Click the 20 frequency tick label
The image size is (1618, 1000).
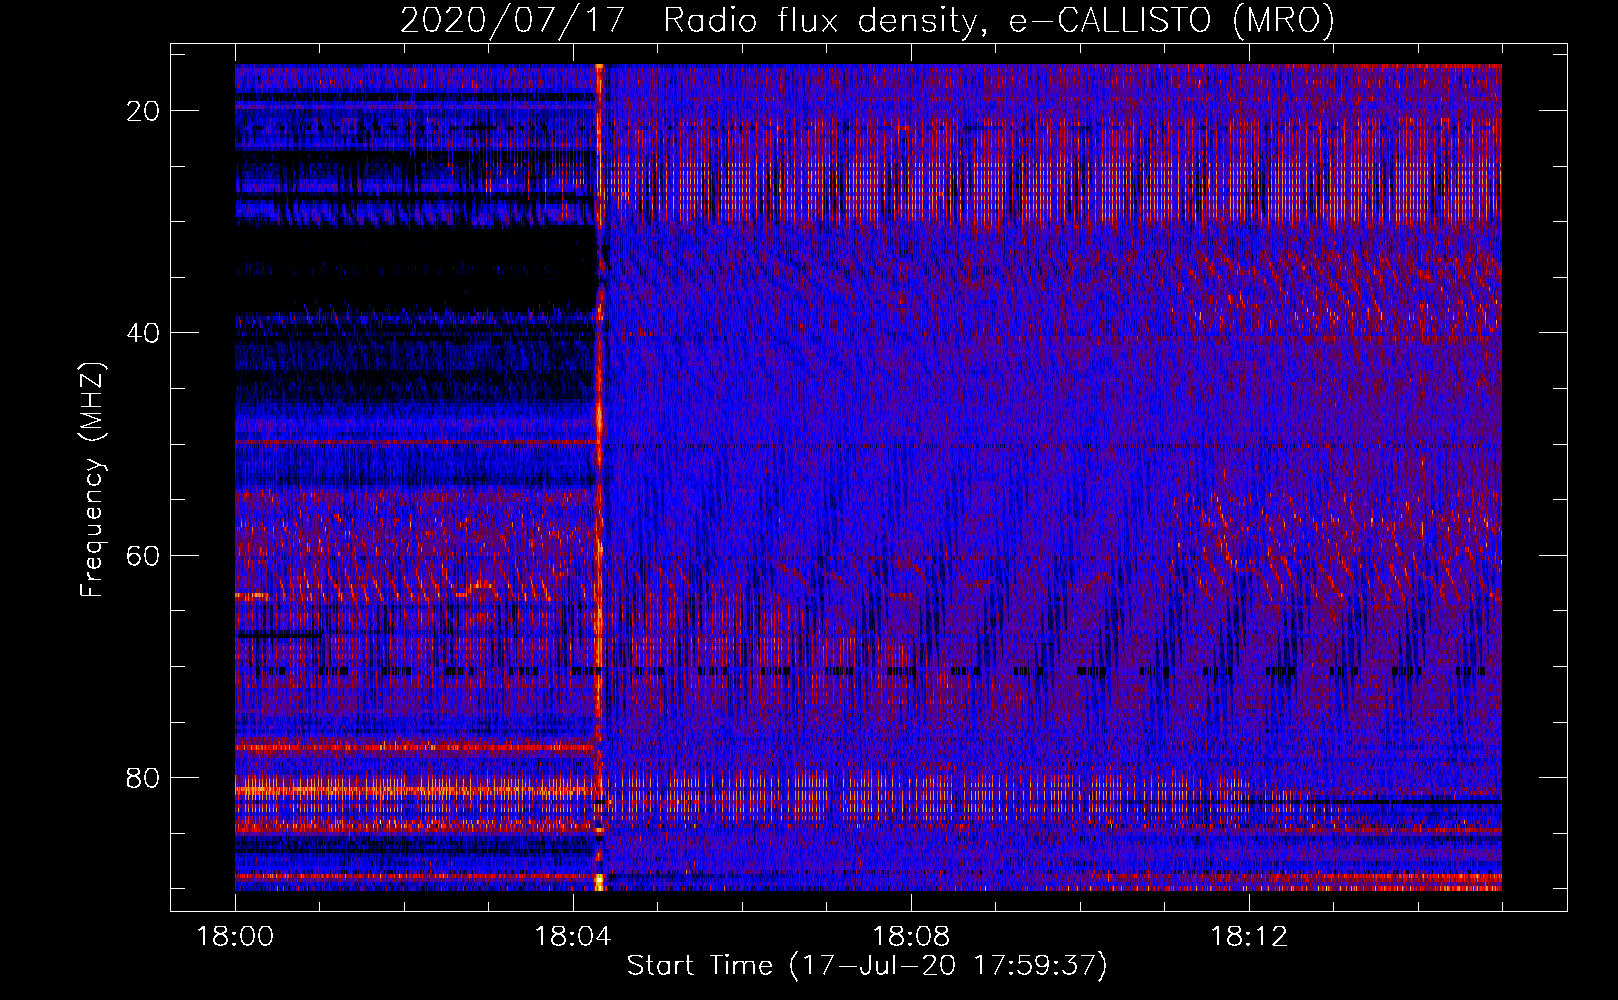[x=143, y=111]
